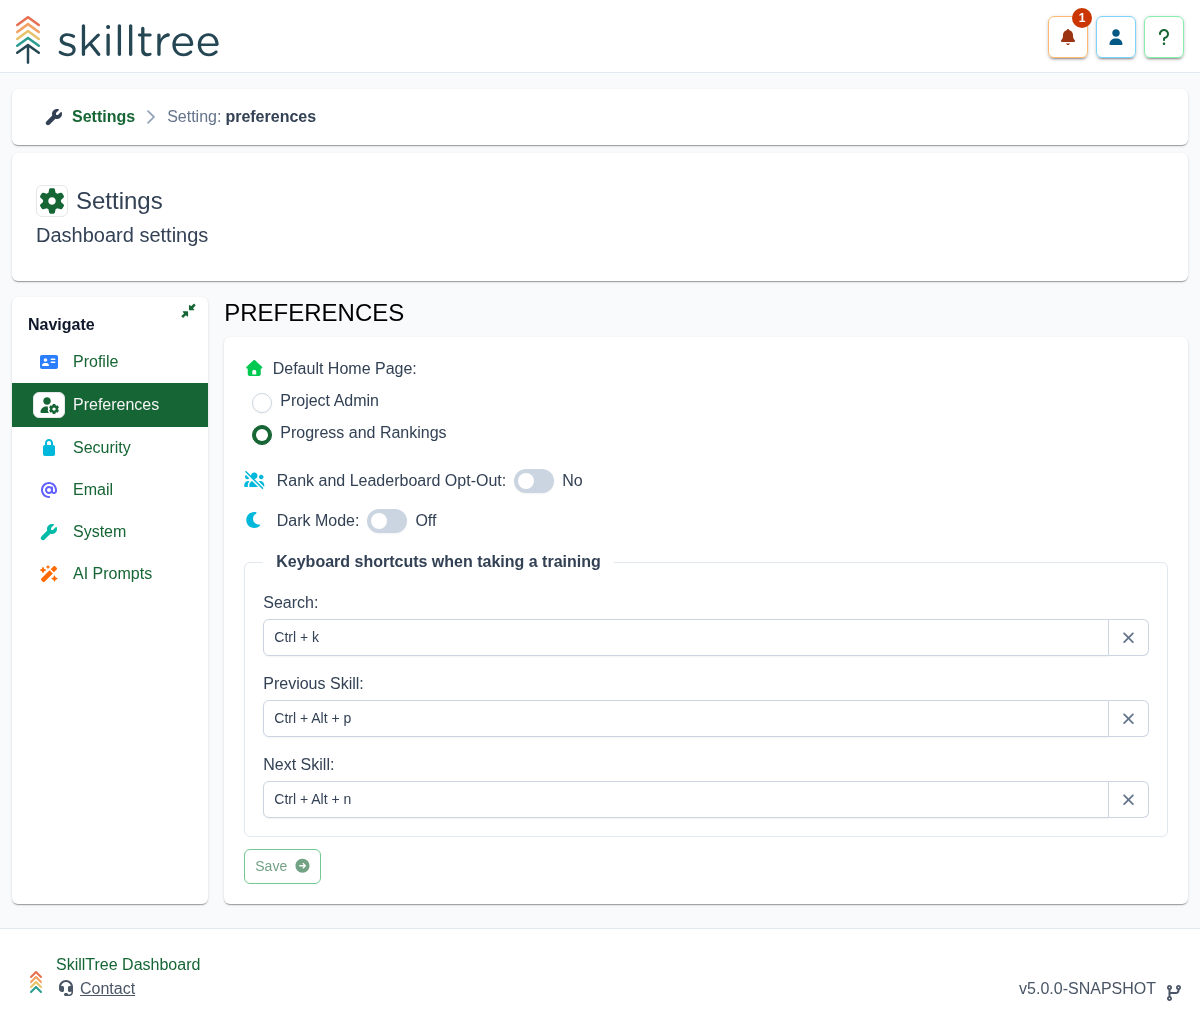The height and width of the screenshot is (1025, 1200).
Task: Open the Contact link in footer
Action: [107, 989]
